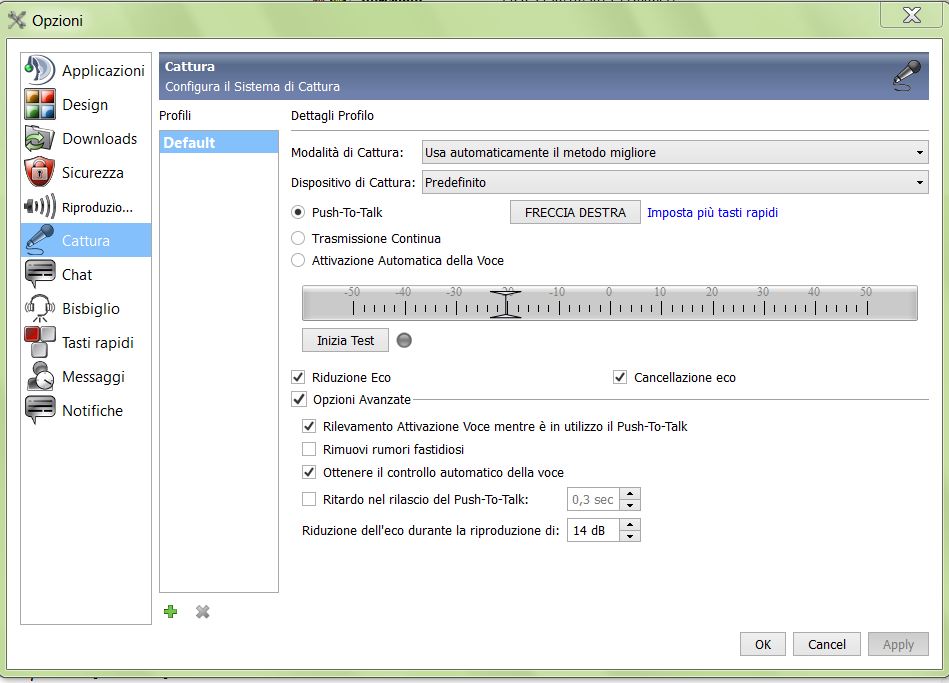Expand Modalità di Cattura dropdown
The image size is (949, 683).
pos(674,153)
